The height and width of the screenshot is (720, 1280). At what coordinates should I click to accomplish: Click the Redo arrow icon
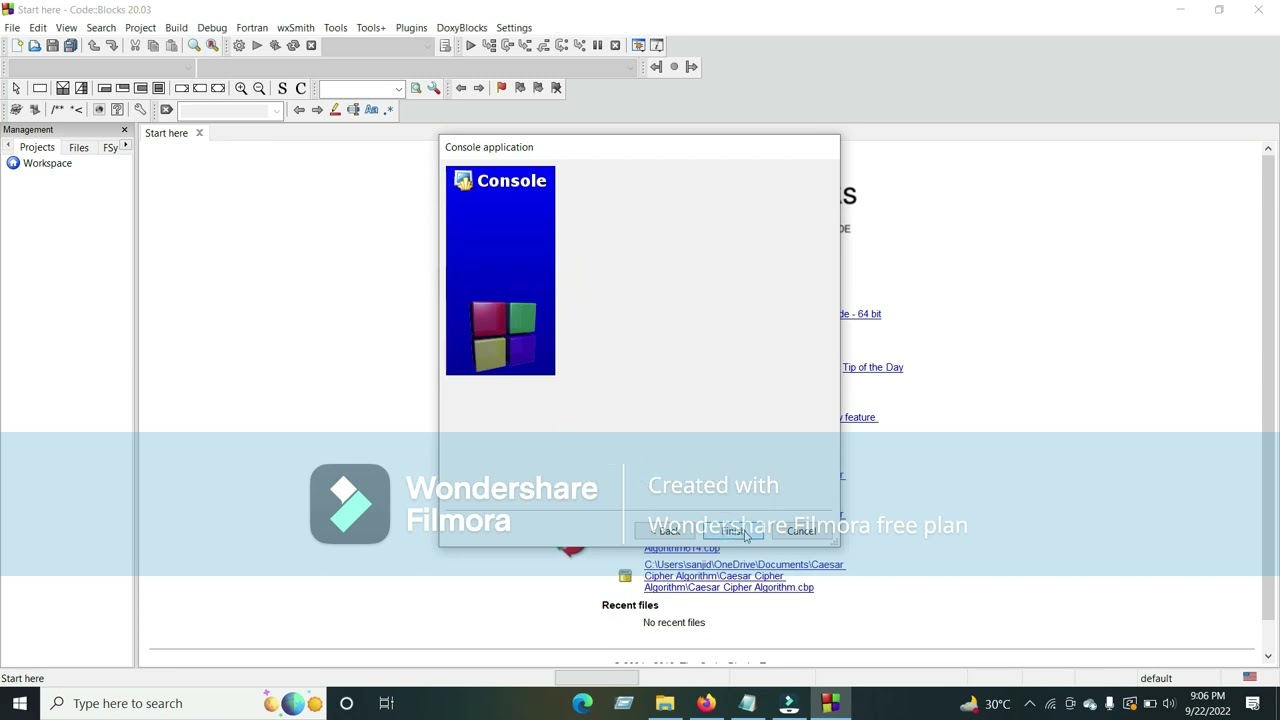coord(112,46)
